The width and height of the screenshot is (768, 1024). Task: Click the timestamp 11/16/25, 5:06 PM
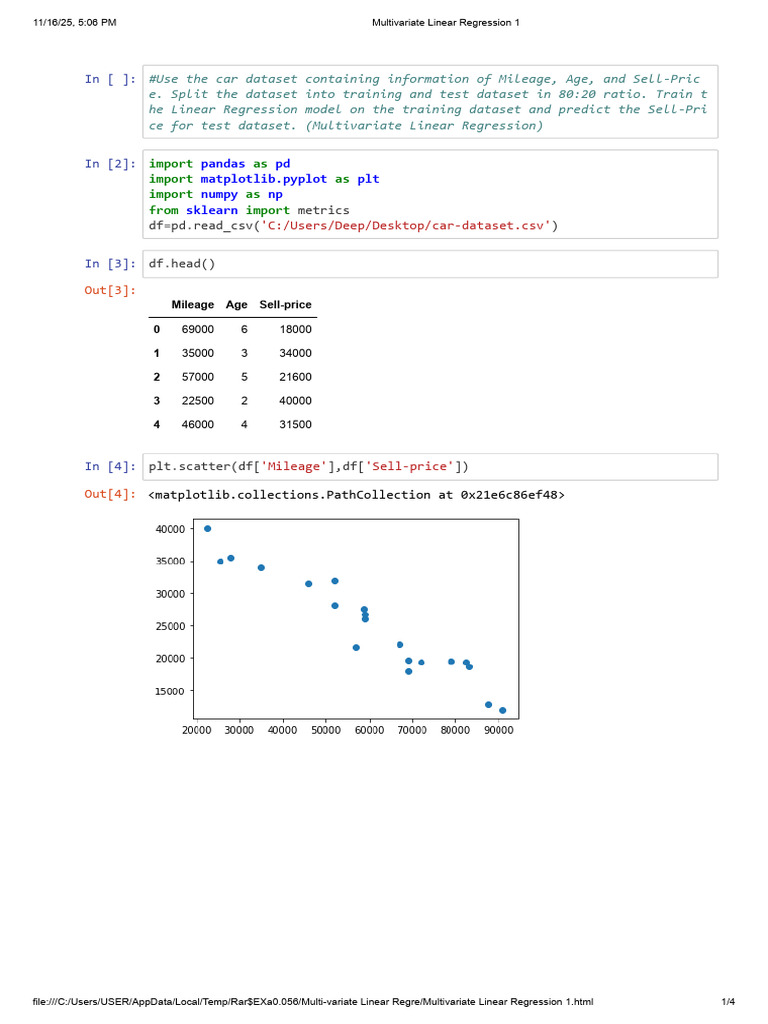pyautogui.click(x=75, y=23)
